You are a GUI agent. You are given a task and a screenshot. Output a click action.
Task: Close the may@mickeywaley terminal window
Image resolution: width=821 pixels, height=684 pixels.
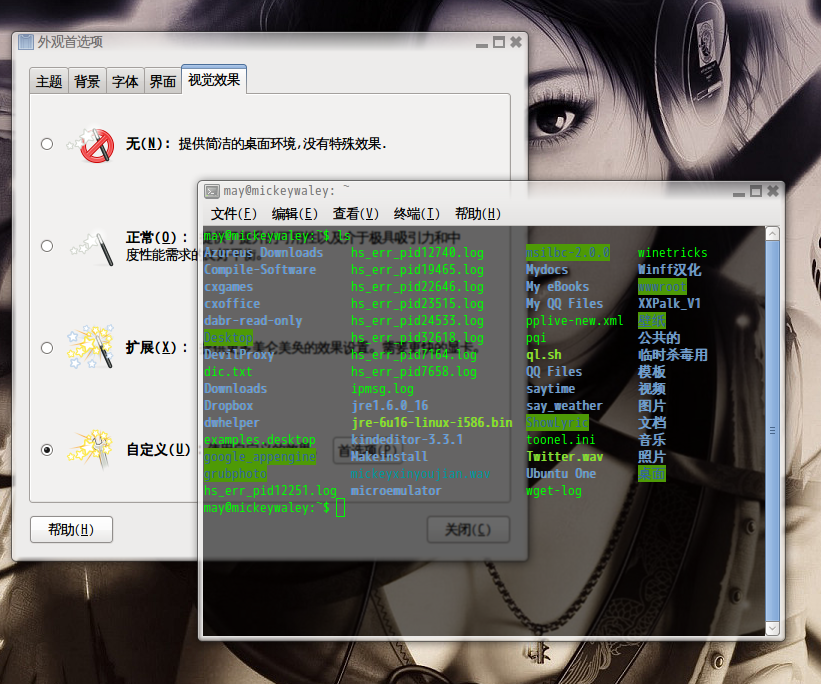(773, 191)
